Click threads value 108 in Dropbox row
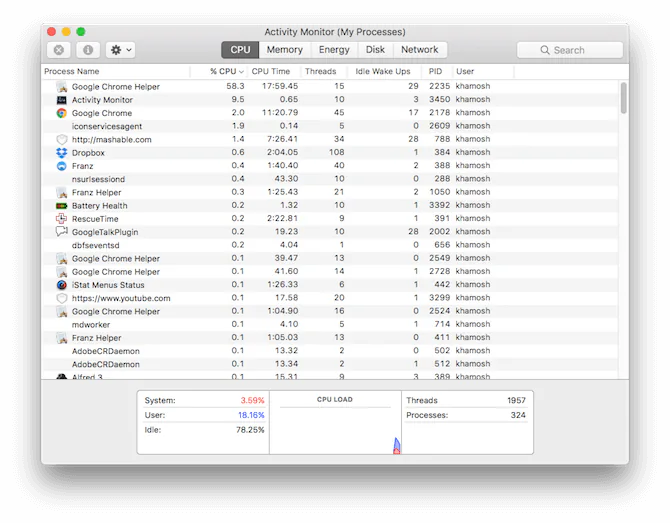670x523 pixels. [337, 153]
